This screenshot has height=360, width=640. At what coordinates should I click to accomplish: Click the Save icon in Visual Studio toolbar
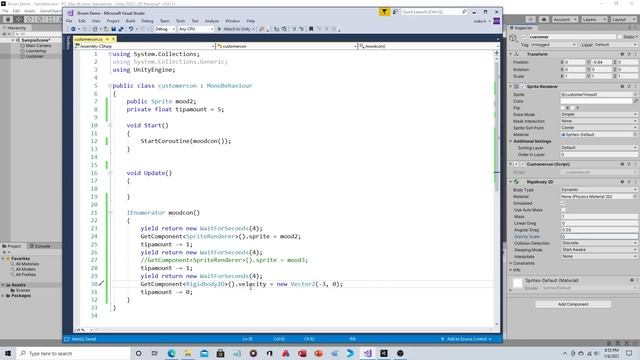[x=113, y=29]
